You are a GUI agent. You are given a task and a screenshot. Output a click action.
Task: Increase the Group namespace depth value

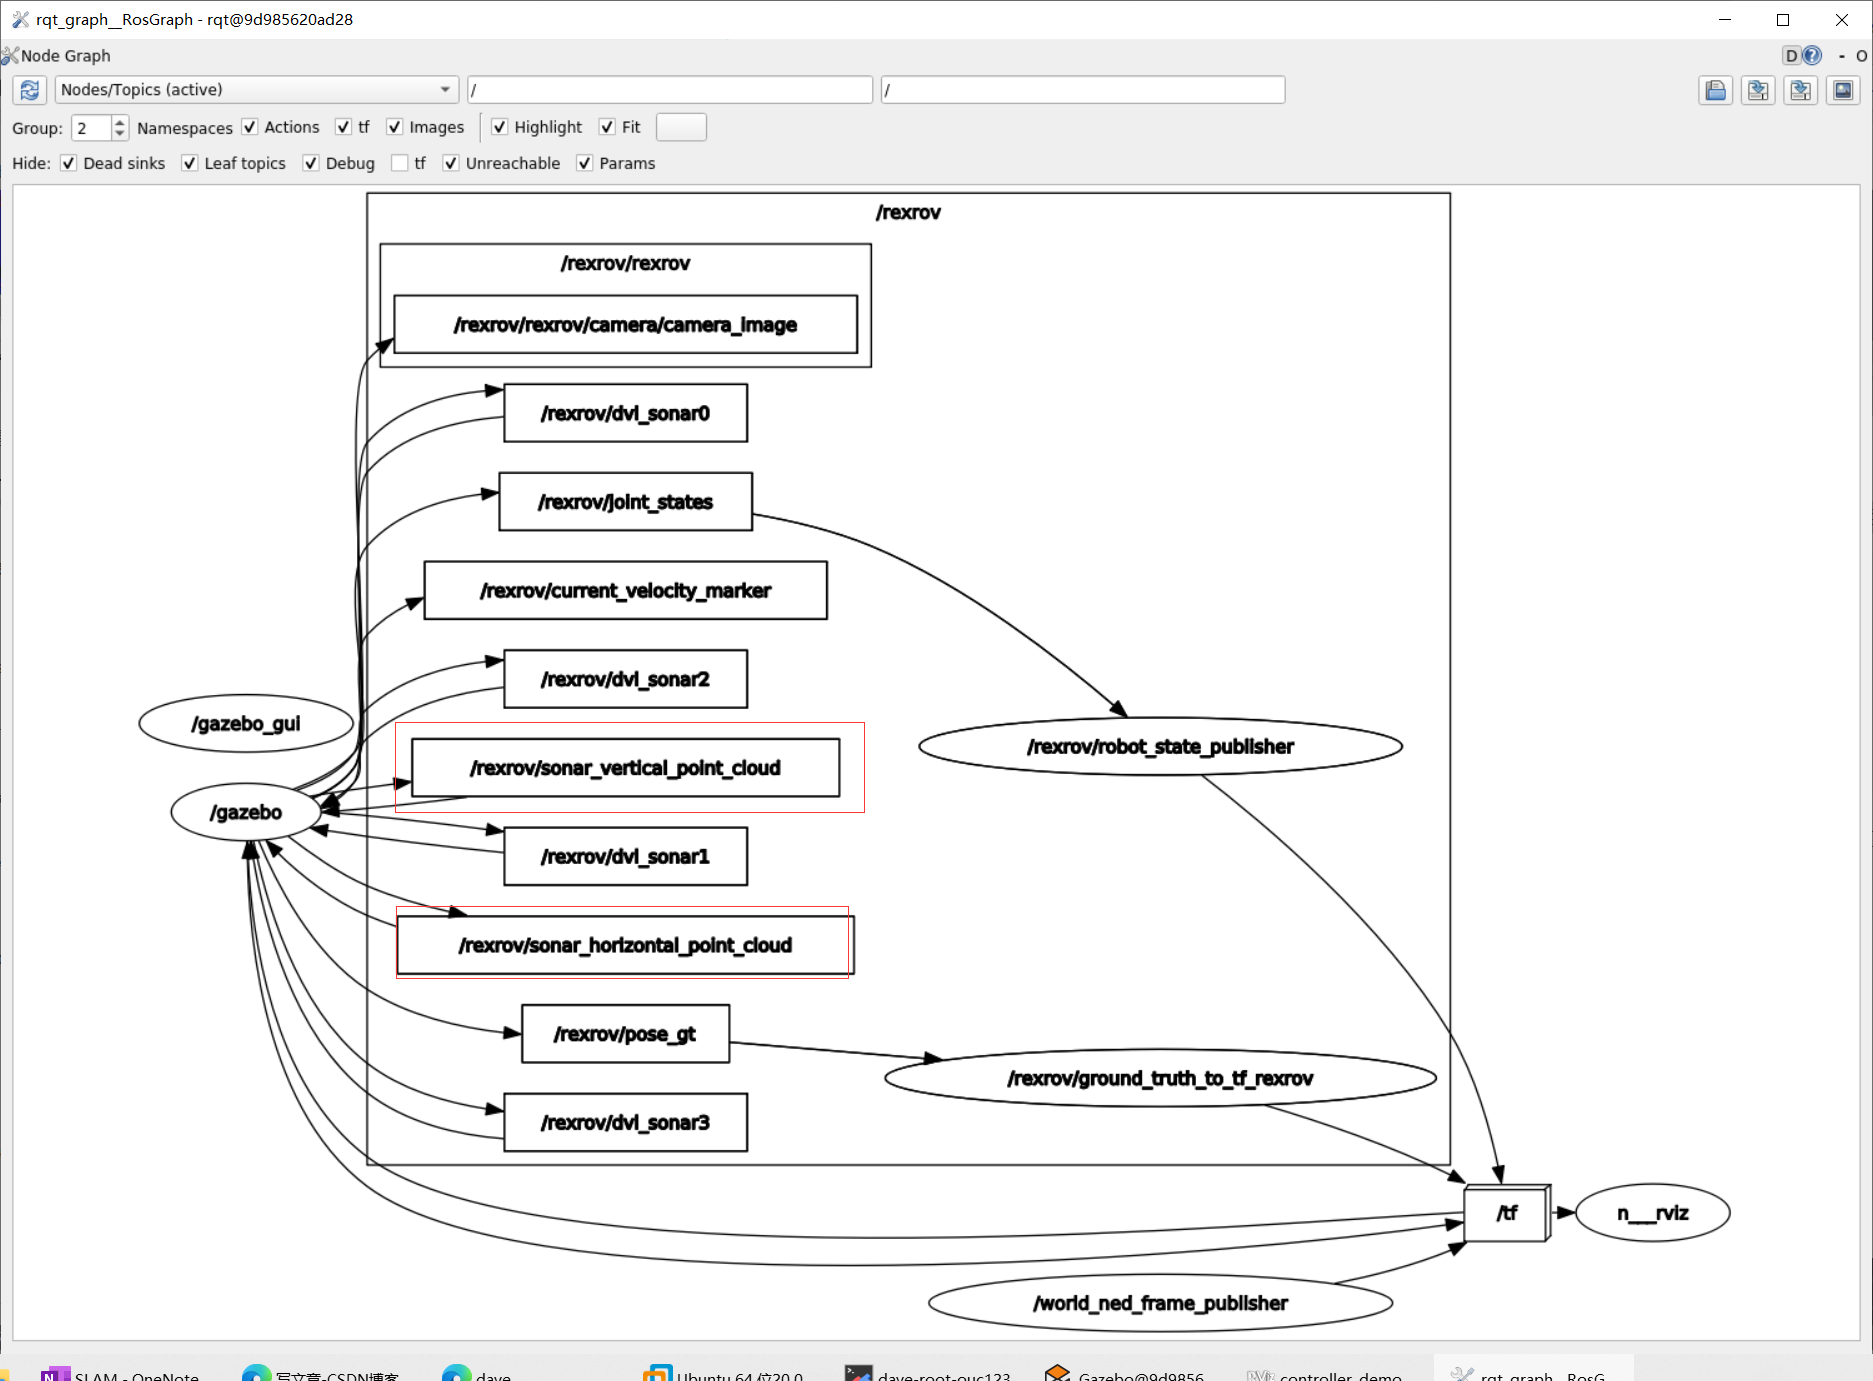[120, 122]
